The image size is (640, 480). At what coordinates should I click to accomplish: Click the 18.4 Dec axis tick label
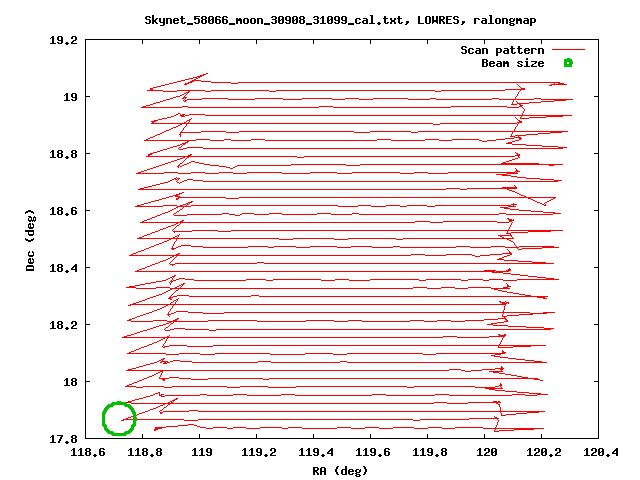pos(63,268)
